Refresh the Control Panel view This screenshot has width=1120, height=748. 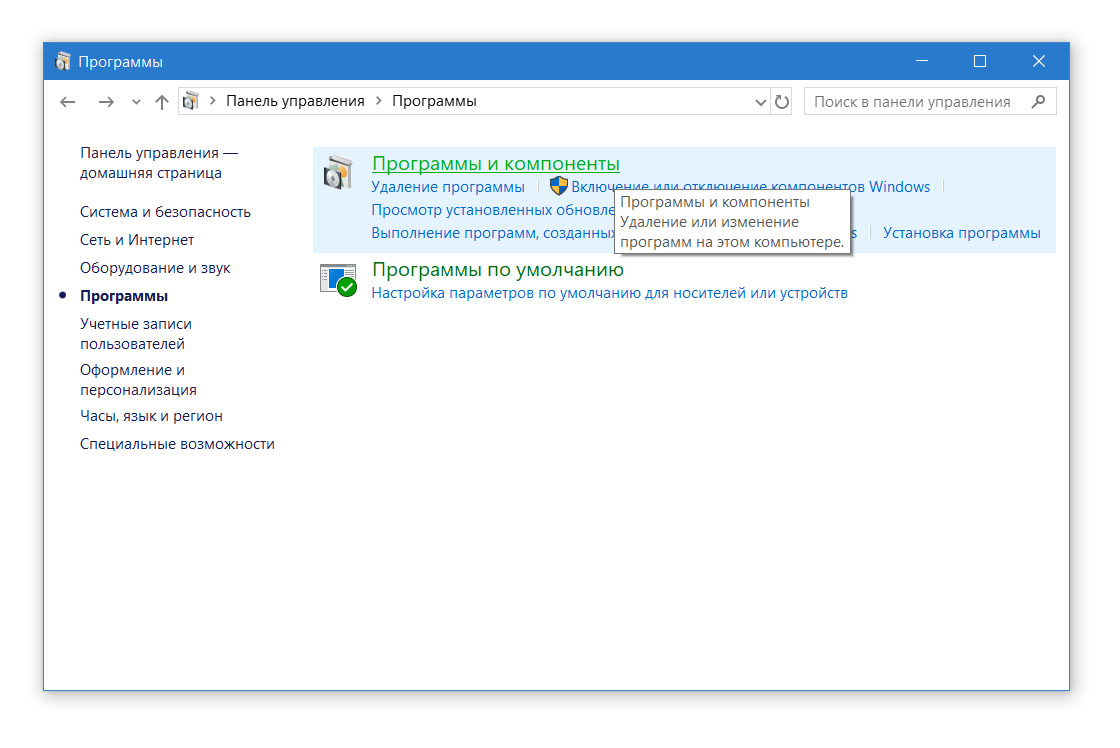tap(781, 102)
